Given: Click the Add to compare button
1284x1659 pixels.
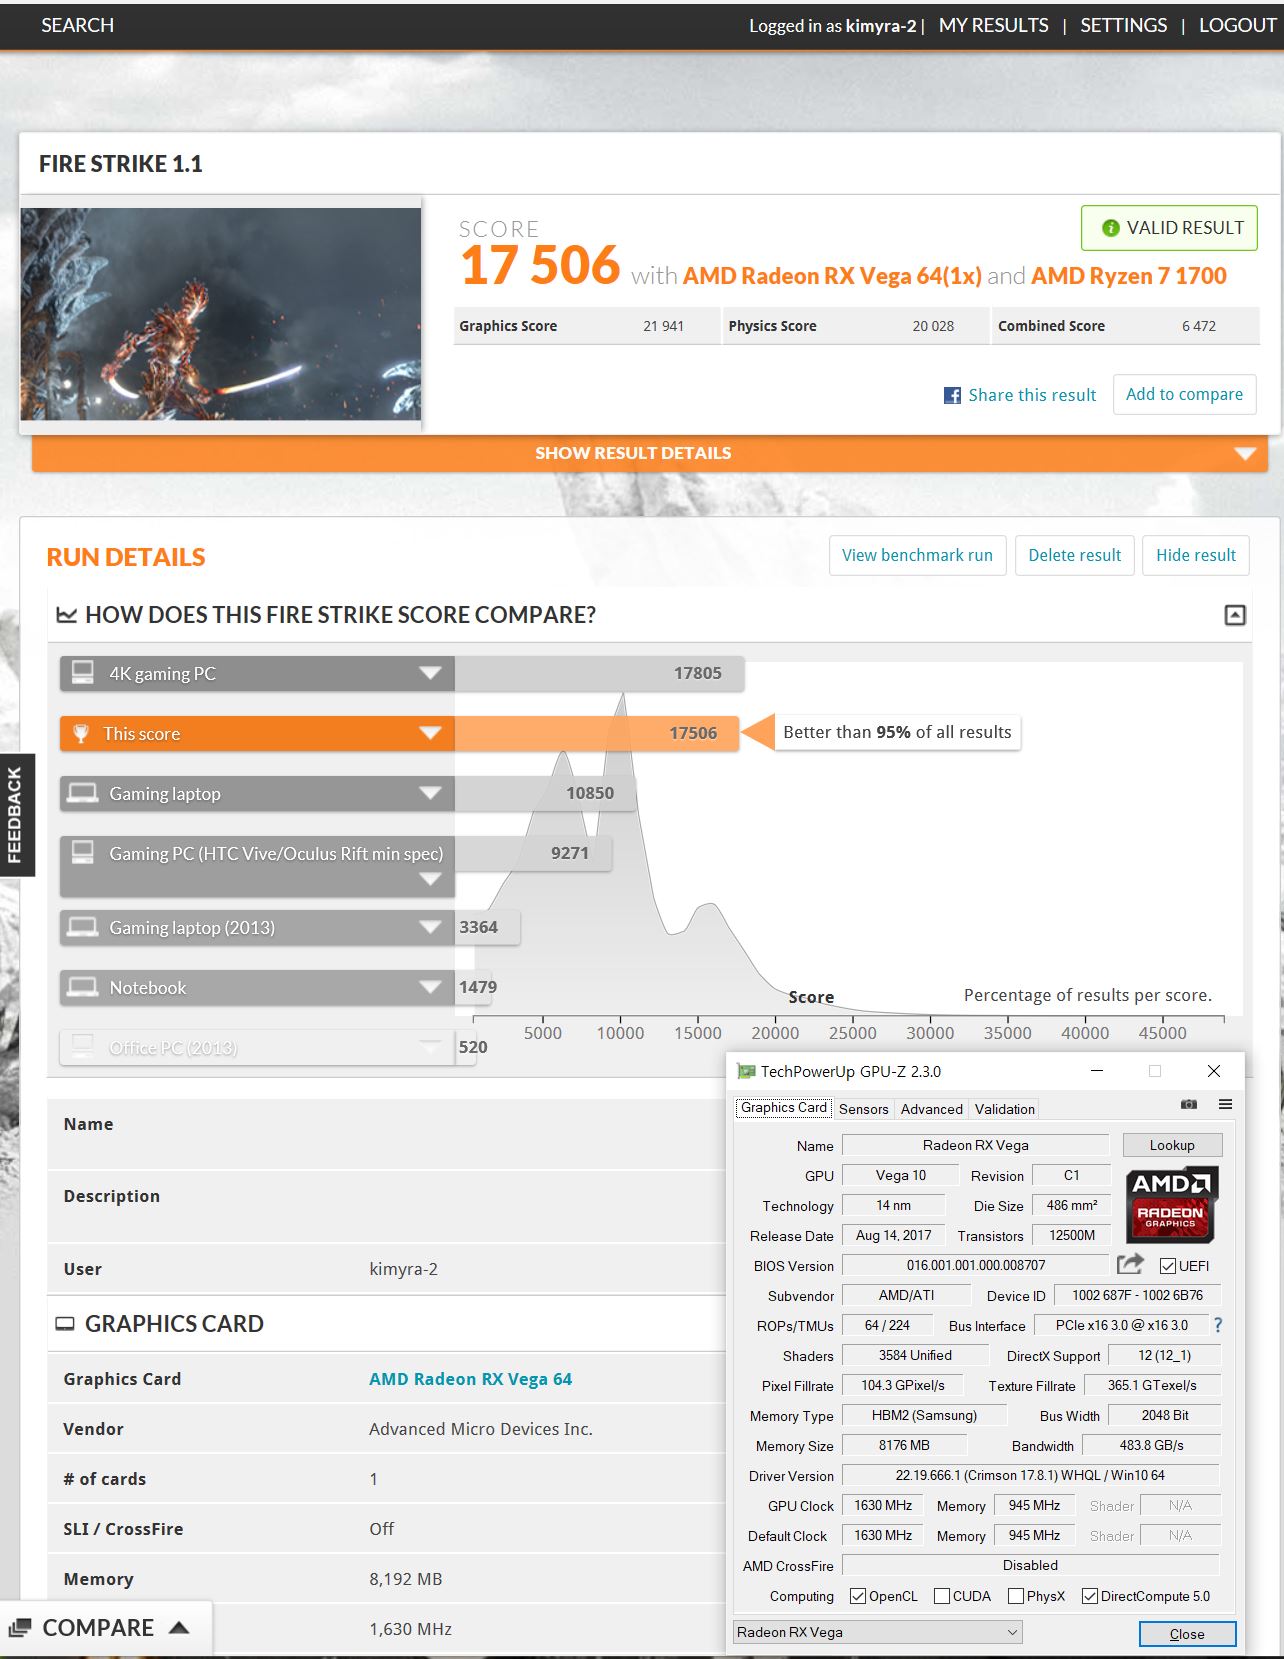Looking at the screenshot, I should click(x=1184, y=394).
